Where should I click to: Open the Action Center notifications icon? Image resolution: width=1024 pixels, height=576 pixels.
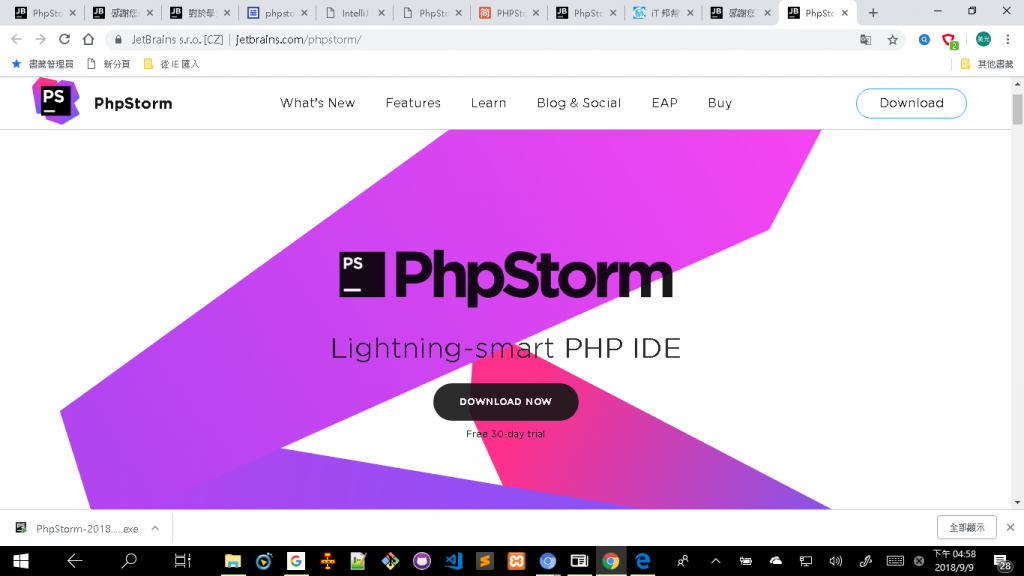pyautogui.click(x=1002, y=562)
